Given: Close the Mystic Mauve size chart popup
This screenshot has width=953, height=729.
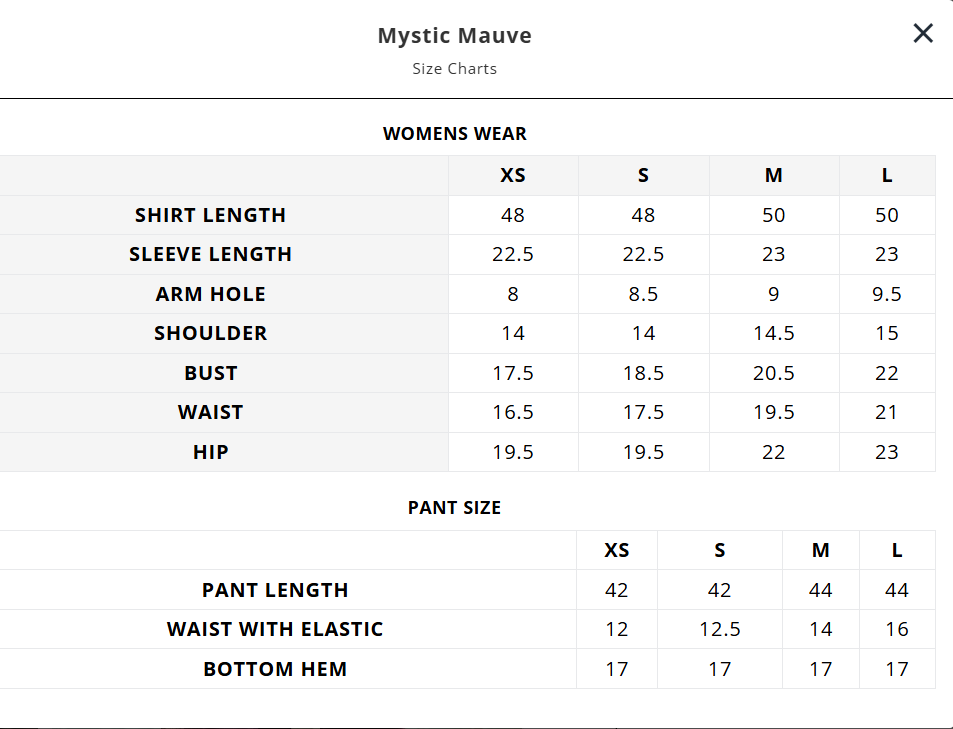Looking at the screenshot, I should 922,34.
